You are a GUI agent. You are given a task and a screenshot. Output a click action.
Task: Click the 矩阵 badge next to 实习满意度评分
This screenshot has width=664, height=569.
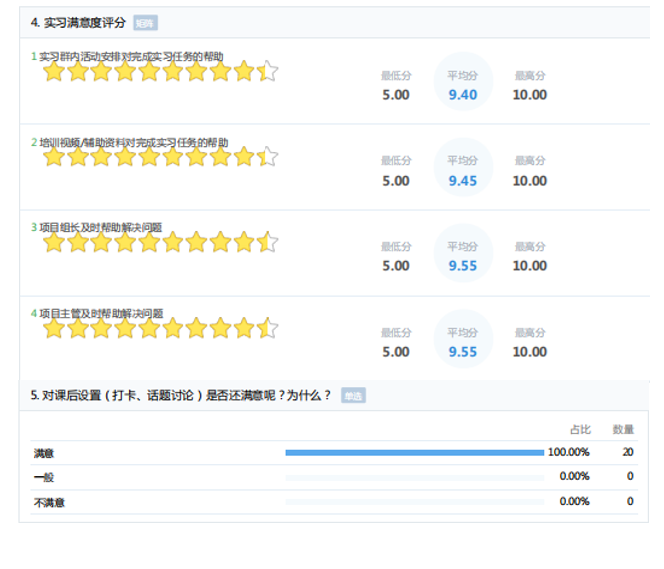pos(145,23)
